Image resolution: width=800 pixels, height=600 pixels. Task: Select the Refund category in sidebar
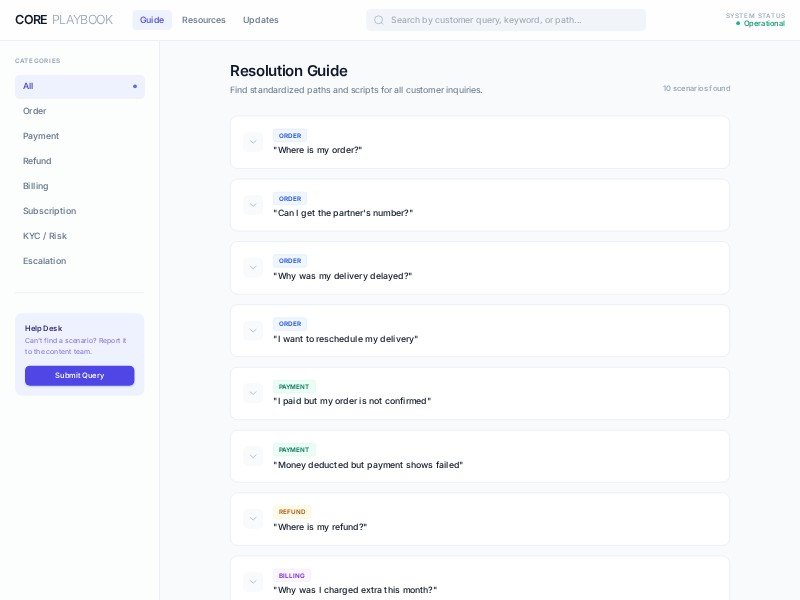(37, 161)
